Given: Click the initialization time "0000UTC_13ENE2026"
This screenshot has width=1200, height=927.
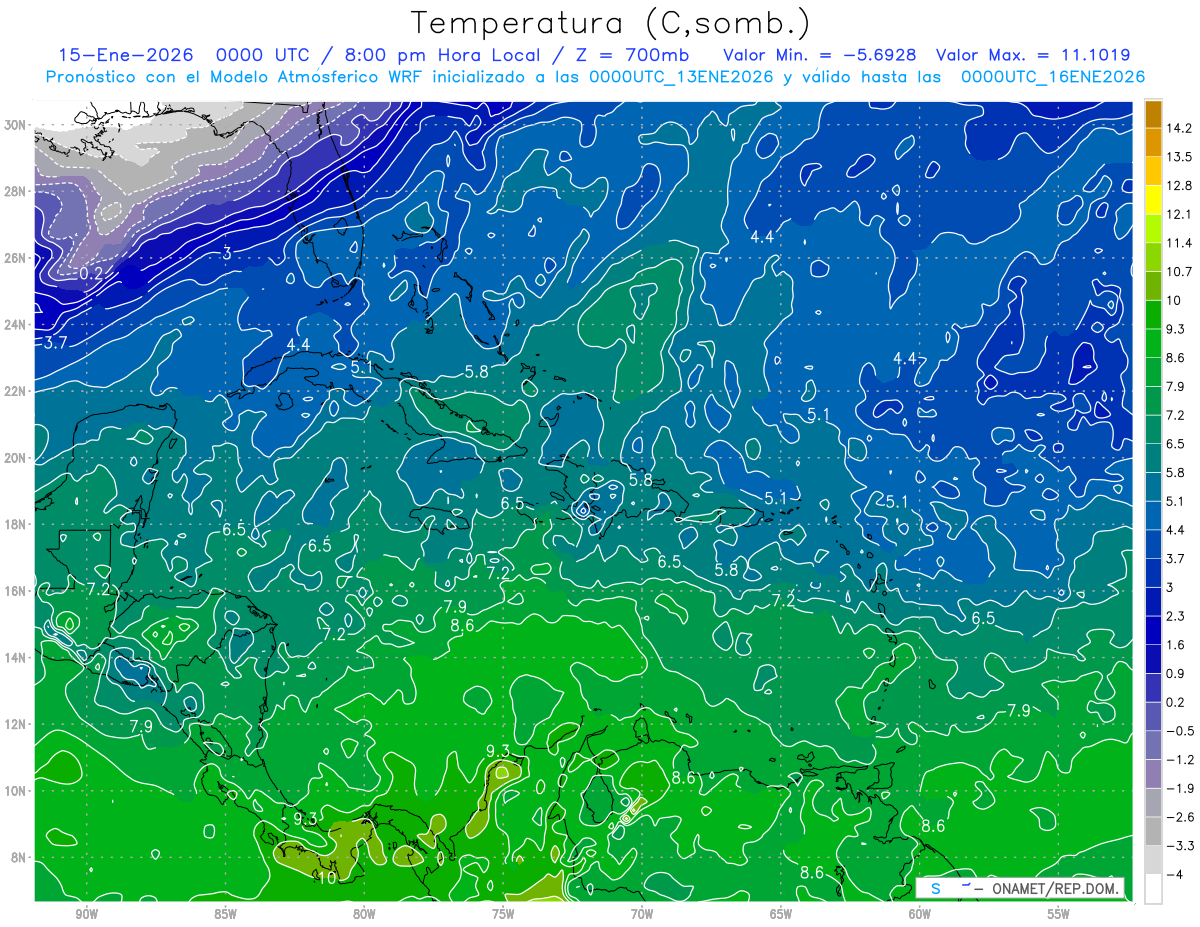Looking at the screenshot, I should tap(681, 77).
